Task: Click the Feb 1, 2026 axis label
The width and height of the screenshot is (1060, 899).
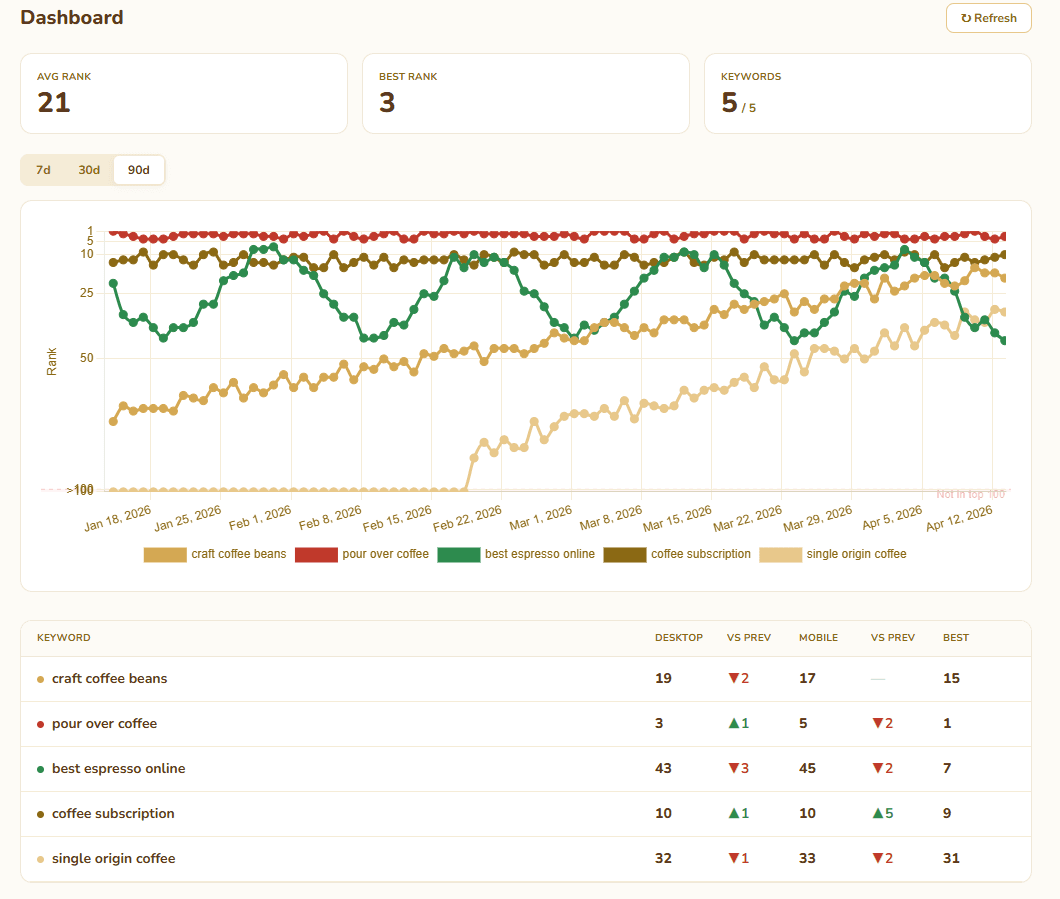Action: (x=260, y=518)
